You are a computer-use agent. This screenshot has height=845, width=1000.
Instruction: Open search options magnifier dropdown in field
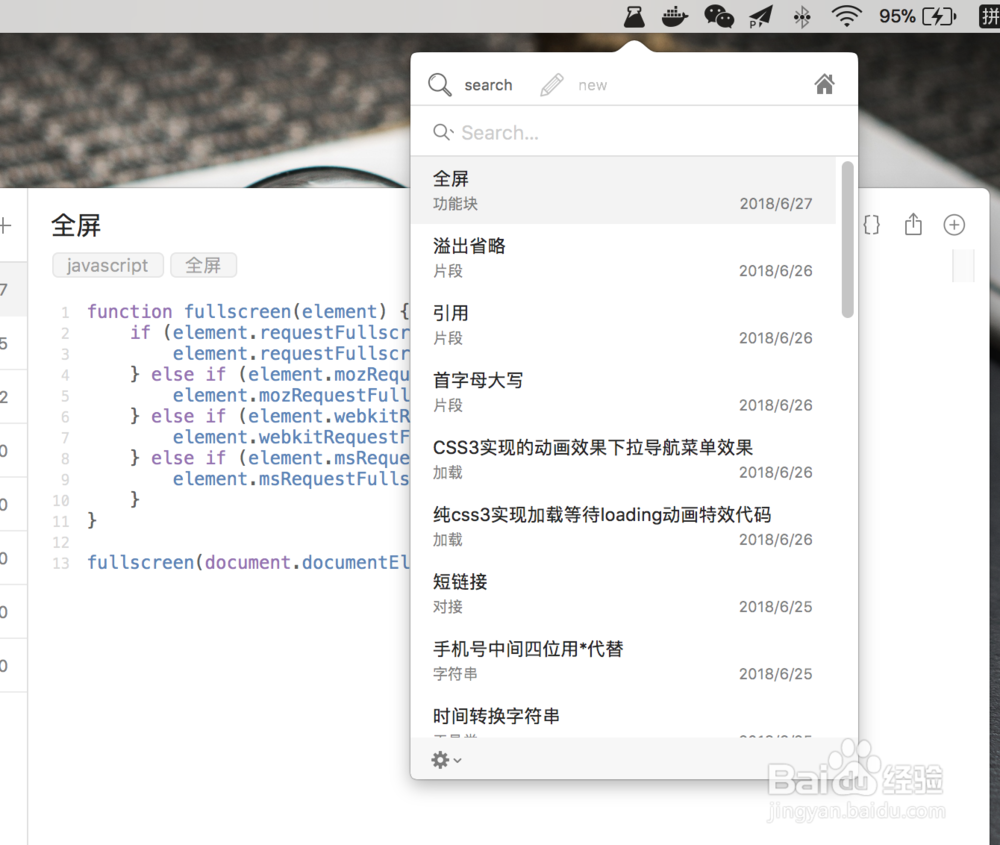(x=443, y=133)
